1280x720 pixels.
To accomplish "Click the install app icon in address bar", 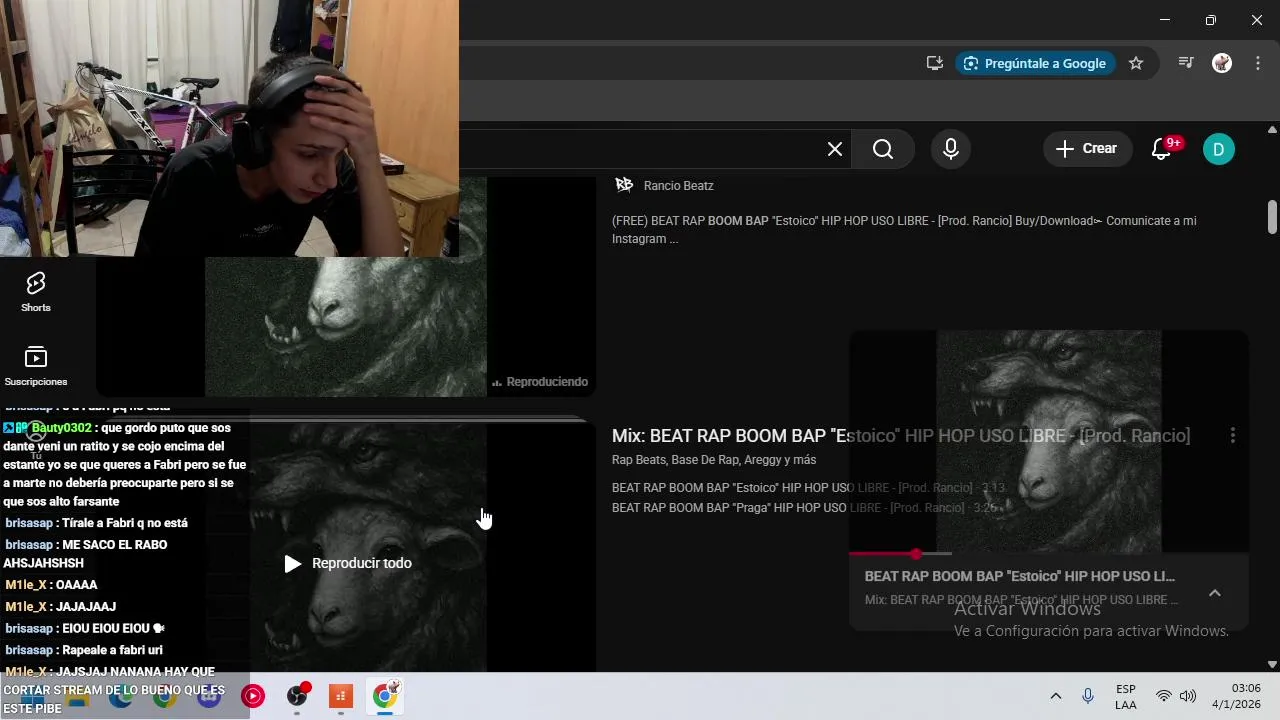I will point(935,63).
